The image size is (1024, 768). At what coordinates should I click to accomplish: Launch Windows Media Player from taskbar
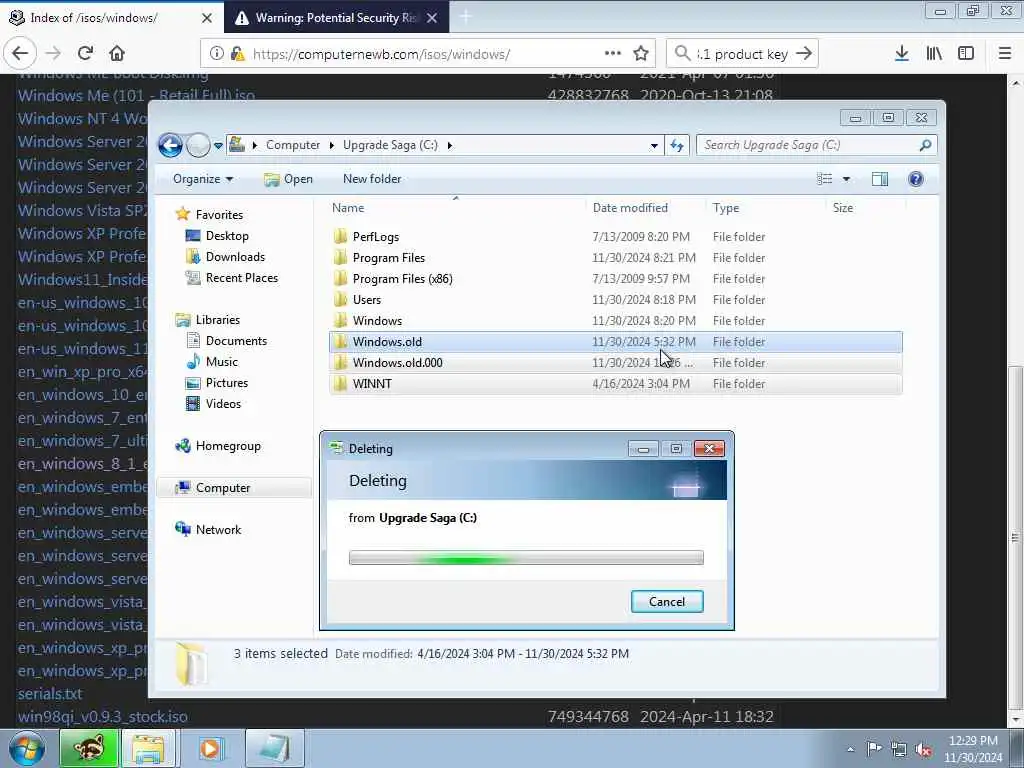point(210,748)
